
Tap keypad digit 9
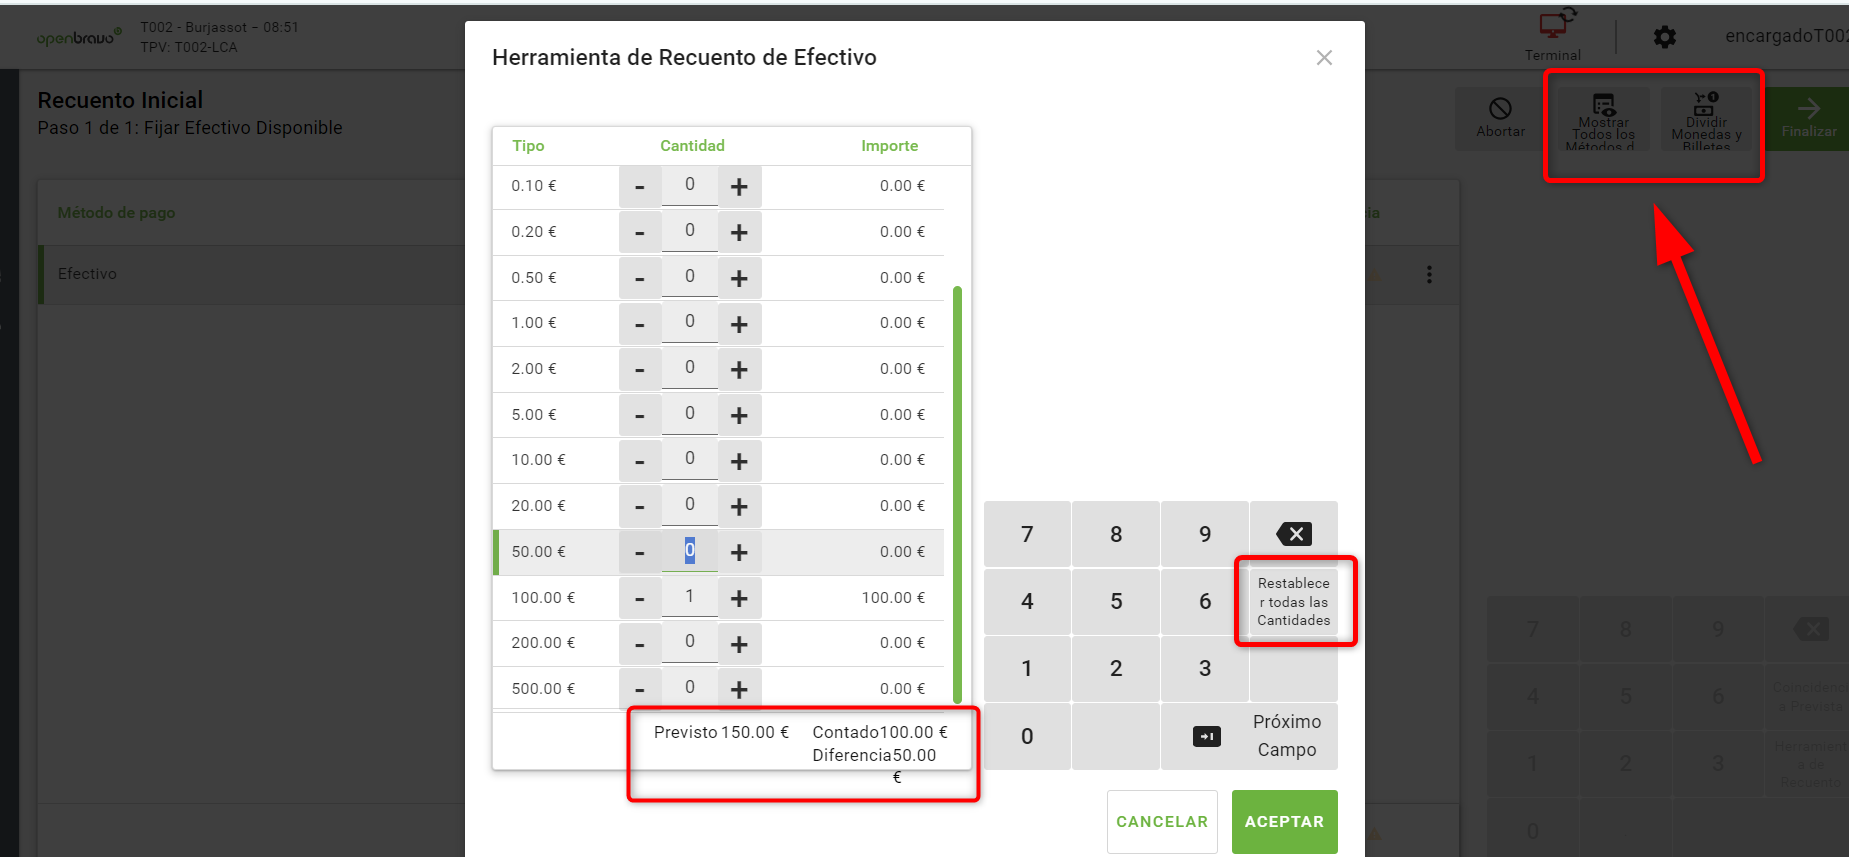(1205, 534)
